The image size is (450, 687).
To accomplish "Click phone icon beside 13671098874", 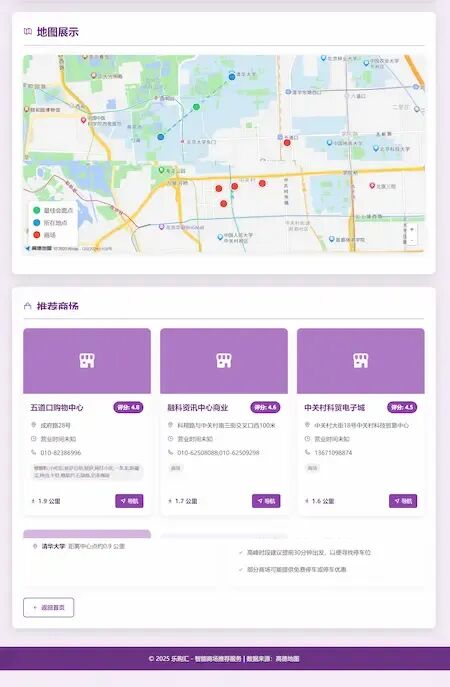I will pyautogui.click(x=307, y=452).
